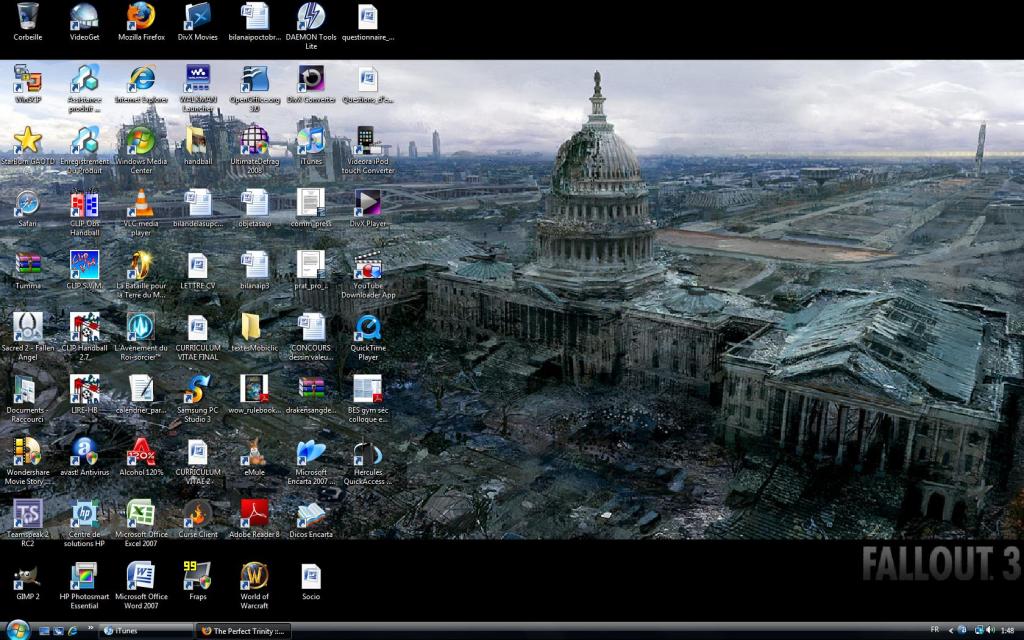The image size is (1024, 640).
Task: Select the Teamspeak 2 RC2 icon
Action: coord(27,522)
